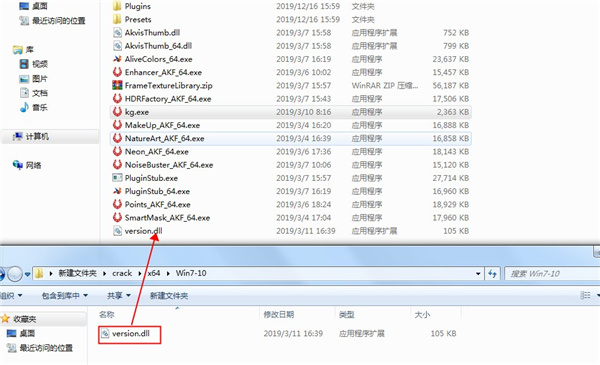This screenshot has width=600, height=365.
Task: Click the refresh button beside address bar
Action: click(x=492, y=274)
